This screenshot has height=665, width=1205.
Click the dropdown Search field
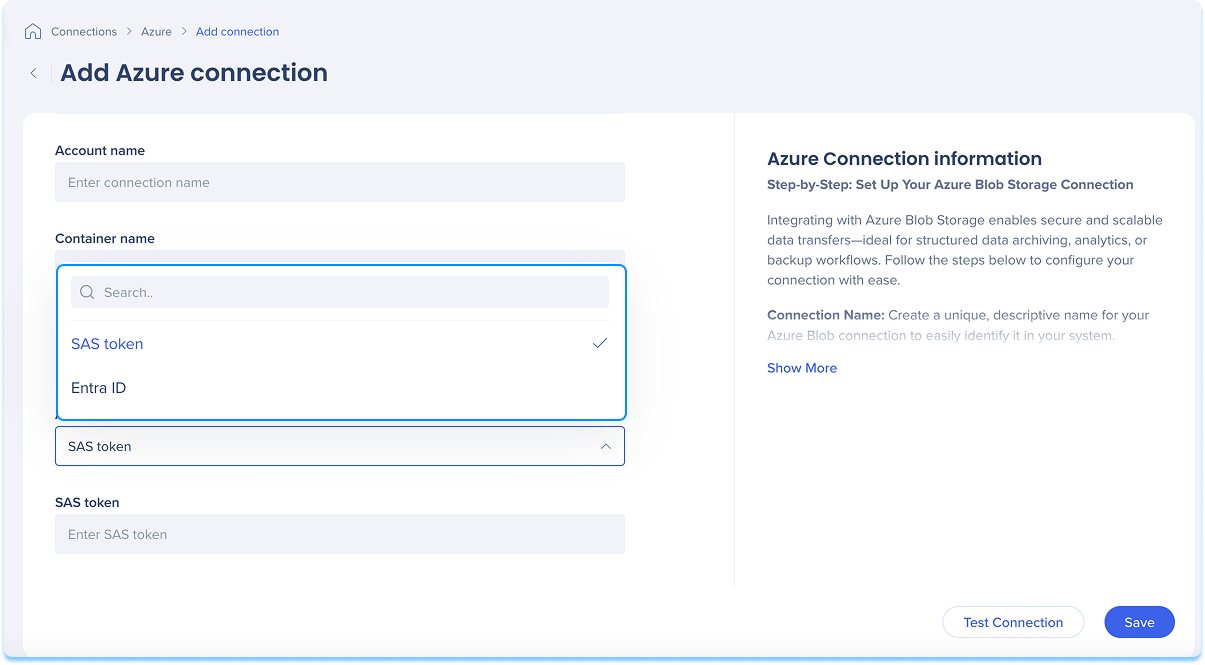pos(340,292)
